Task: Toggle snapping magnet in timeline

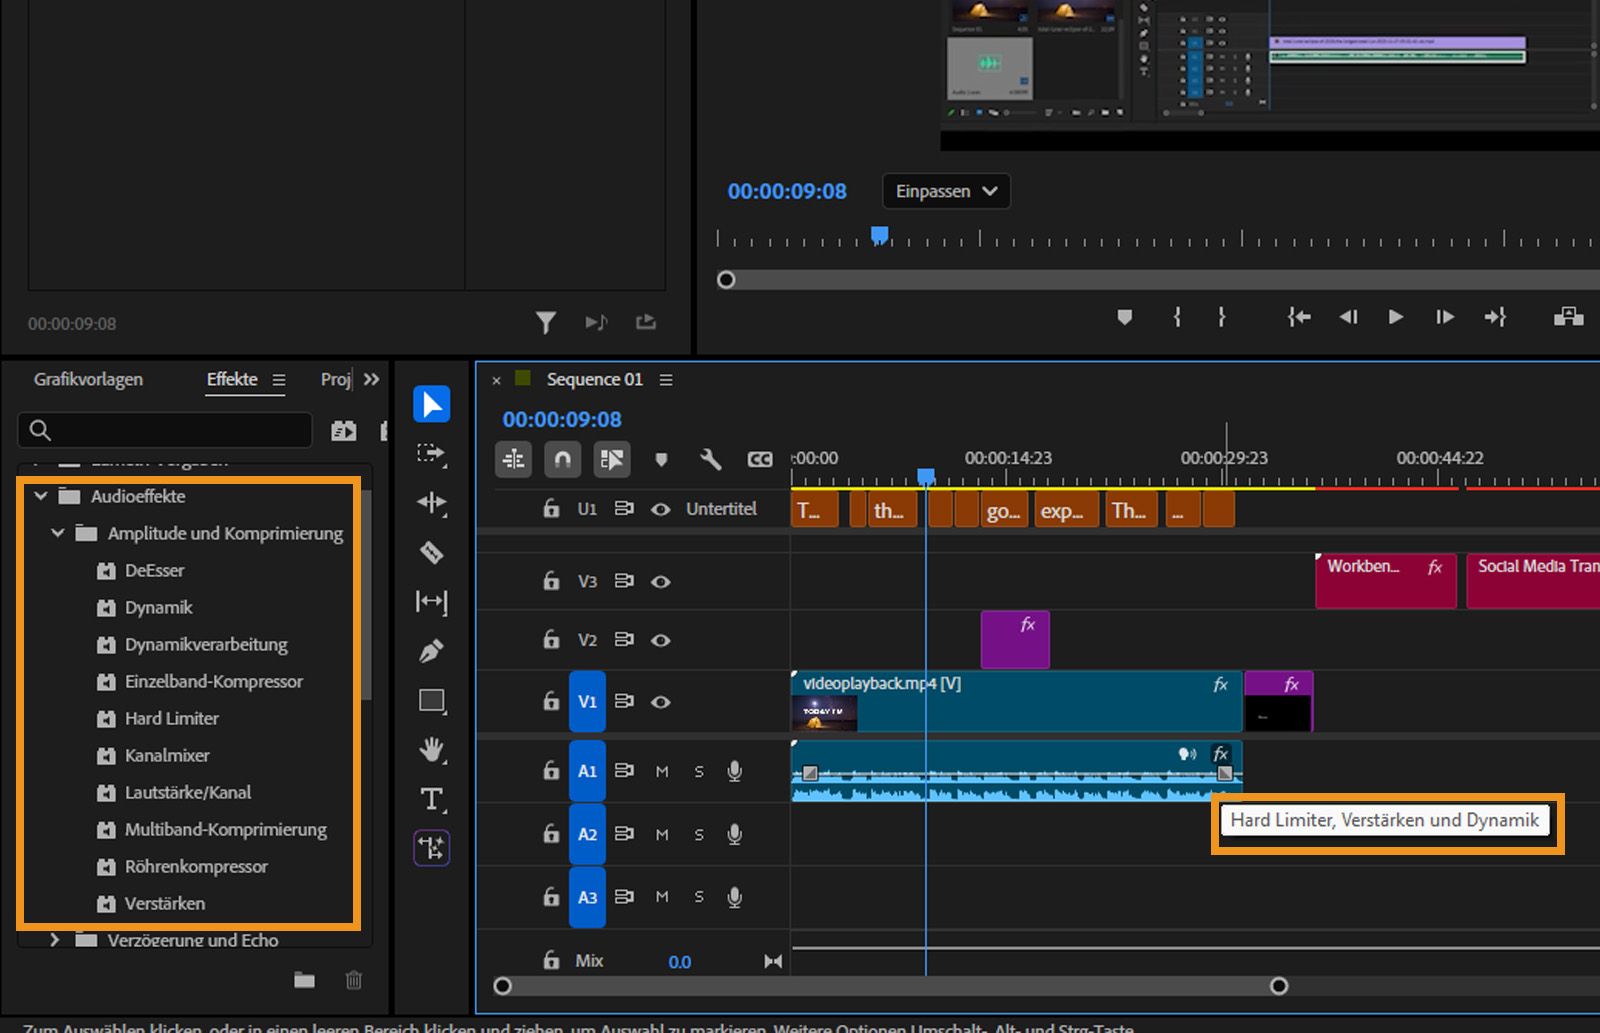Action: tap(562, 459)
